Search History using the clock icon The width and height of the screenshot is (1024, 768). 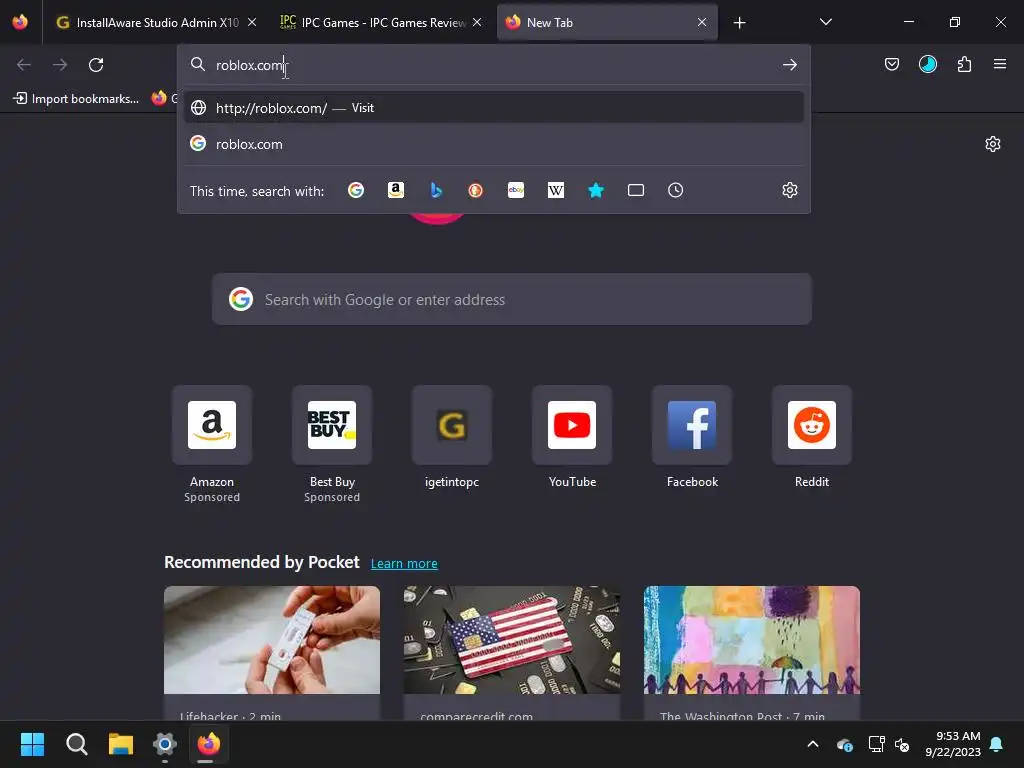click(675, 190)
